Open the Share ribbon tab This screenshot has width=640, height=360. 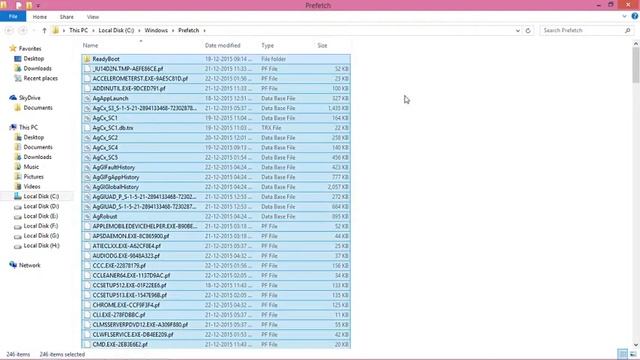[x=67, y=17]
